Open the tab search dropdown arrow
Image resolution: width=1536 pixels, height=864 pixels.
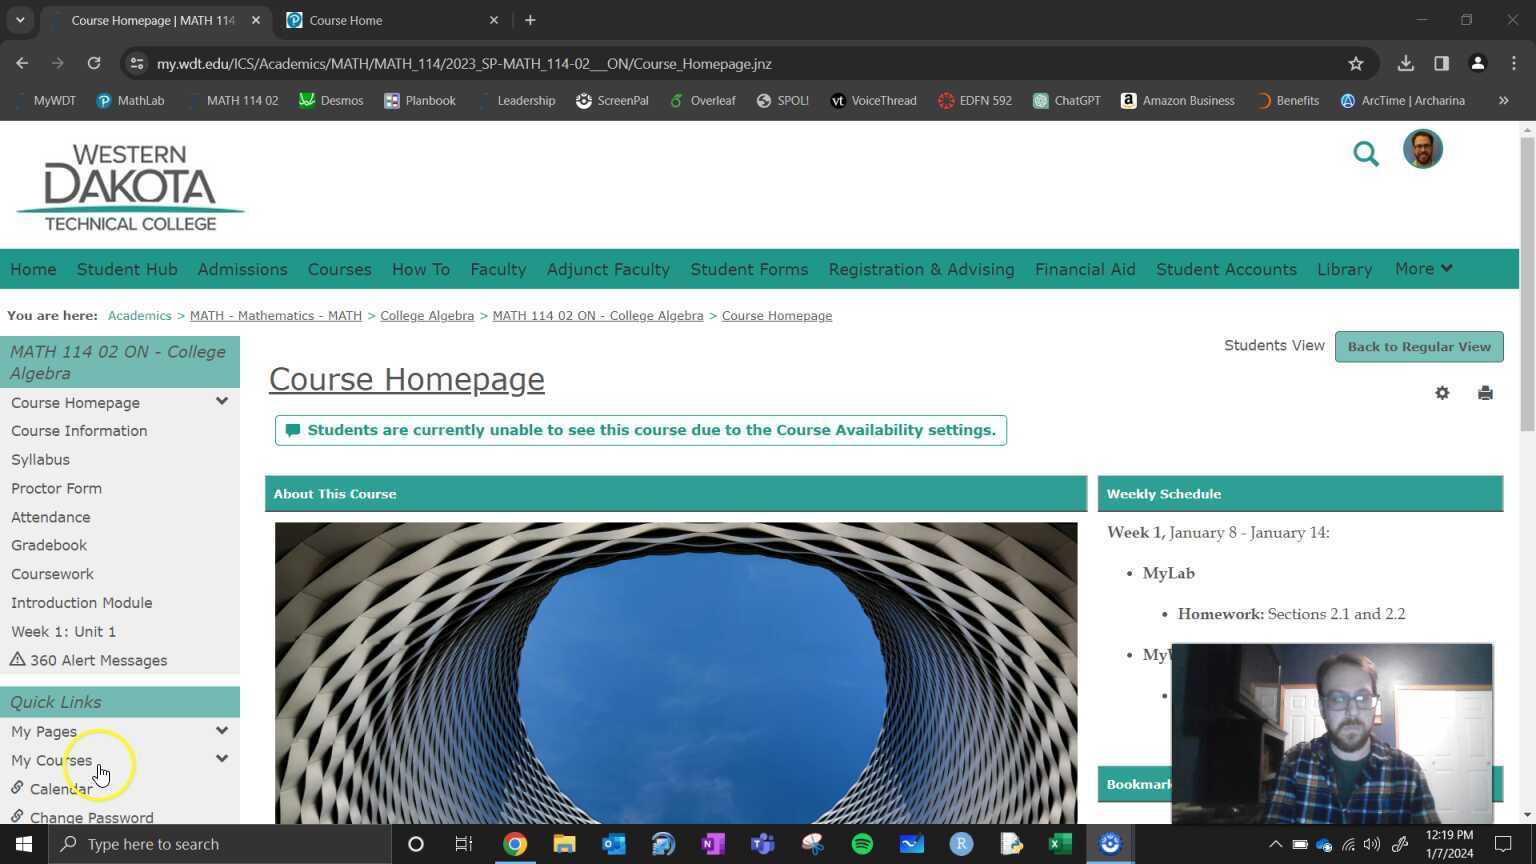(x=20, y=20)
